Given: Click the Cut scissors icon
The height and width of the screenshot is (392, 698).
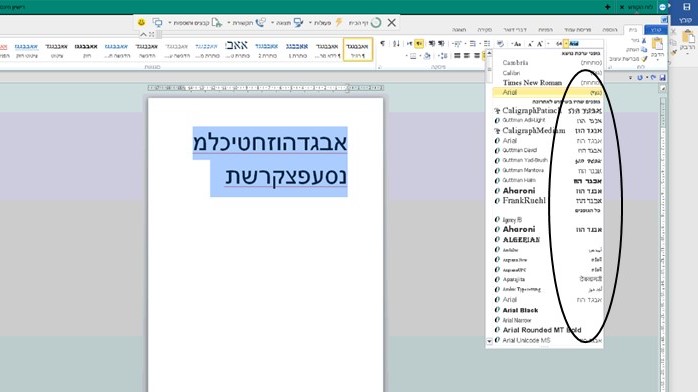Looking at the screenshot, I should tap(644, 40).
